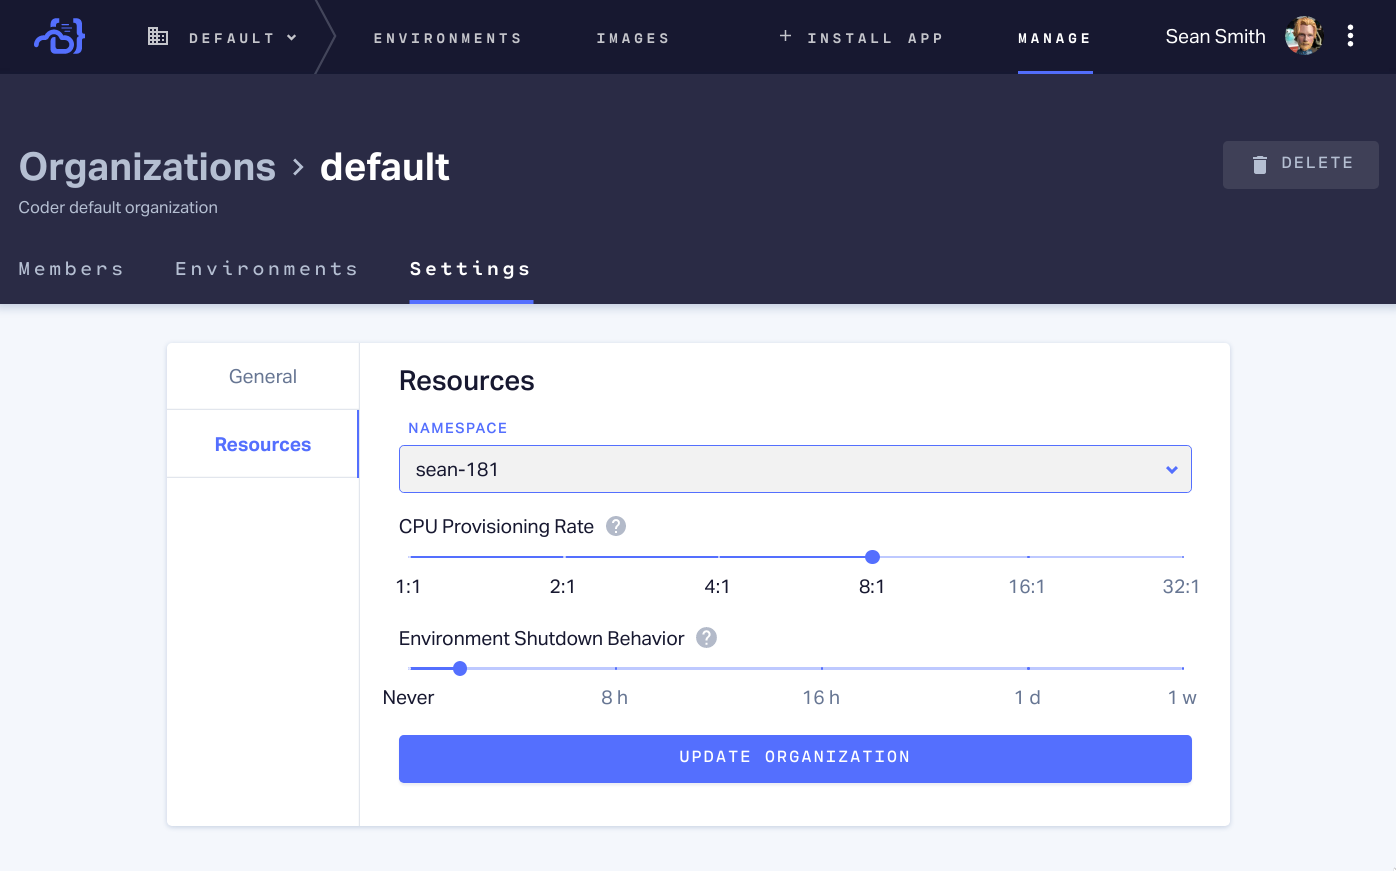Screen dimensions: 1396x871
Task: Click the NAMESPACE field label
Action: pyautogui.click(x=458, y=428)
